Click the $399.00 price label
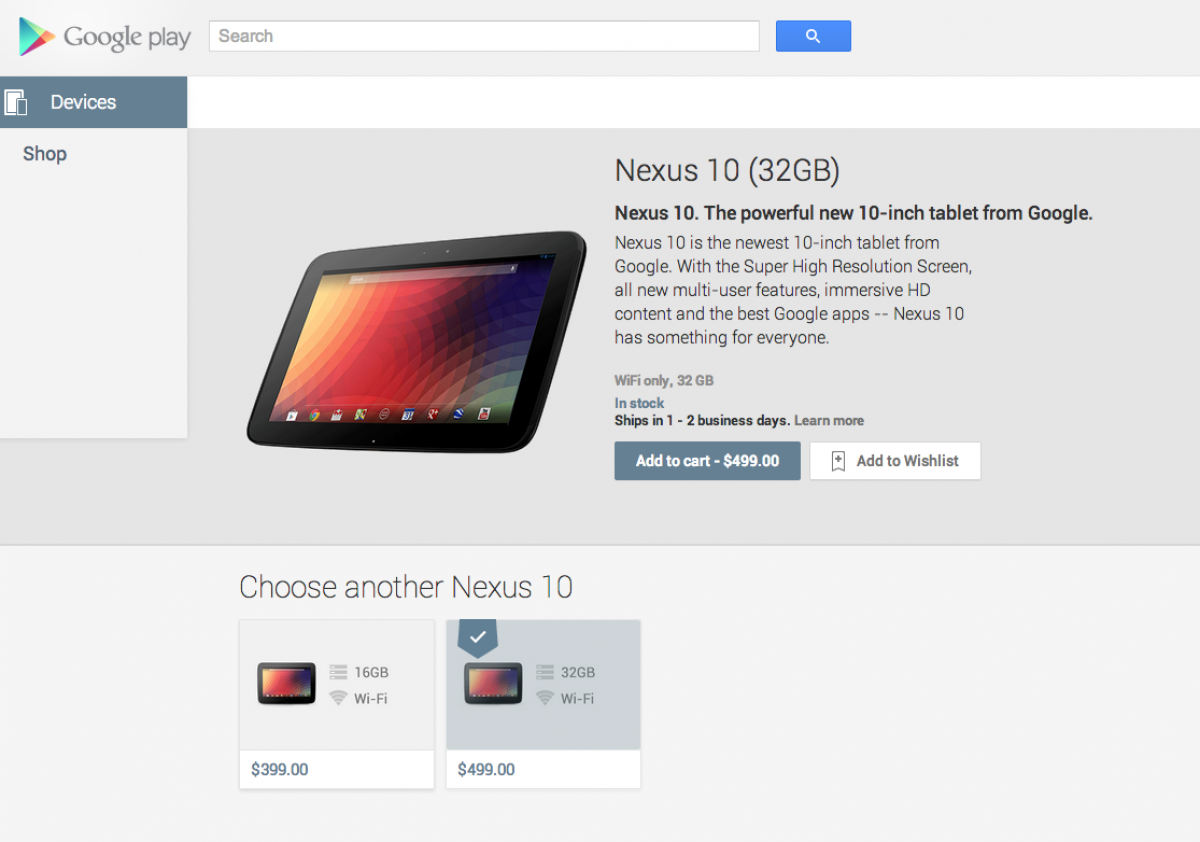 click(x=280, y=770)
